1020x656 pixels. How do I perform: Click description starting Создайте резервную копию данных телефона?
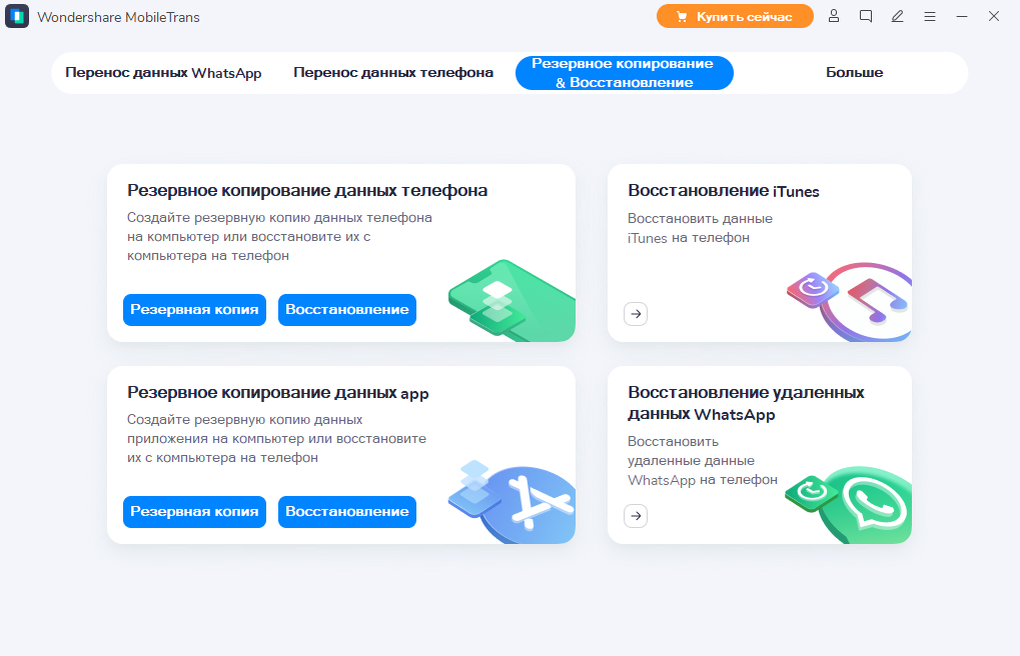point(280,236)
